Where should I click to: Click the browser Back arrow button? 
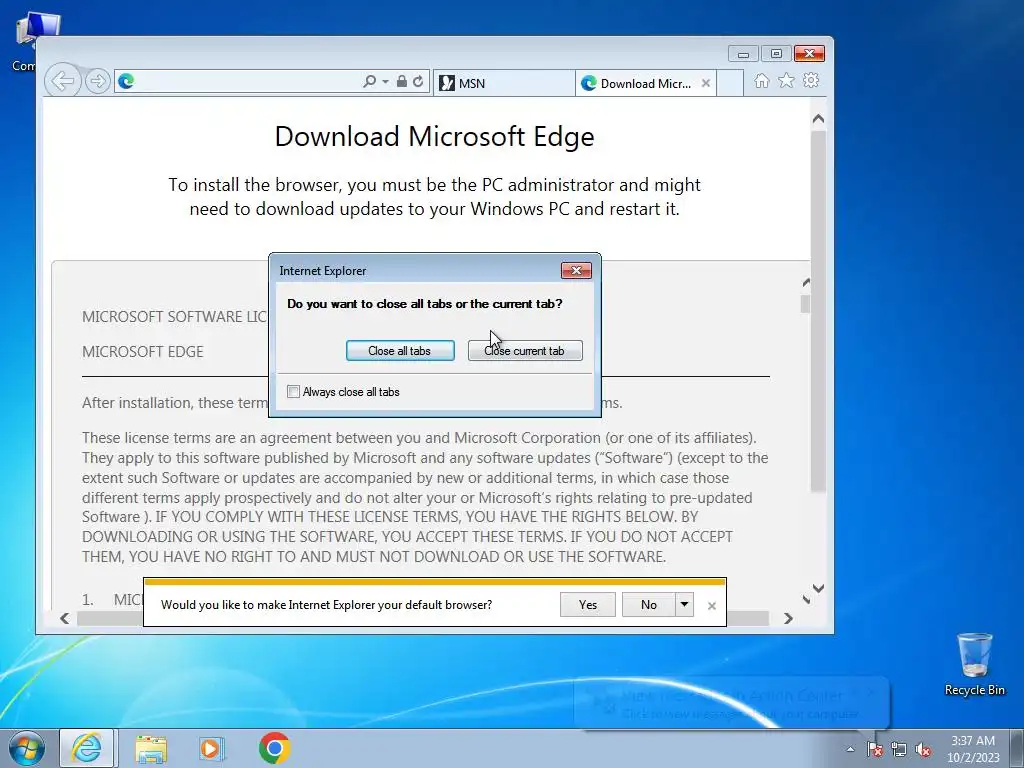pyautogui.click(x=63, y=82)
